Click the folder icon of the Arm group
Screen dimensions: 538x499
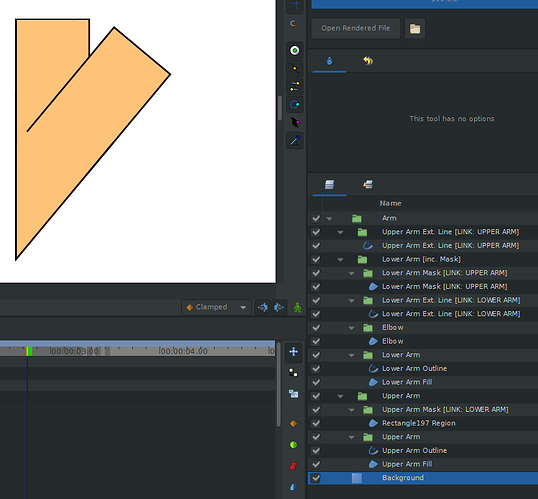(x=357, y=218)
